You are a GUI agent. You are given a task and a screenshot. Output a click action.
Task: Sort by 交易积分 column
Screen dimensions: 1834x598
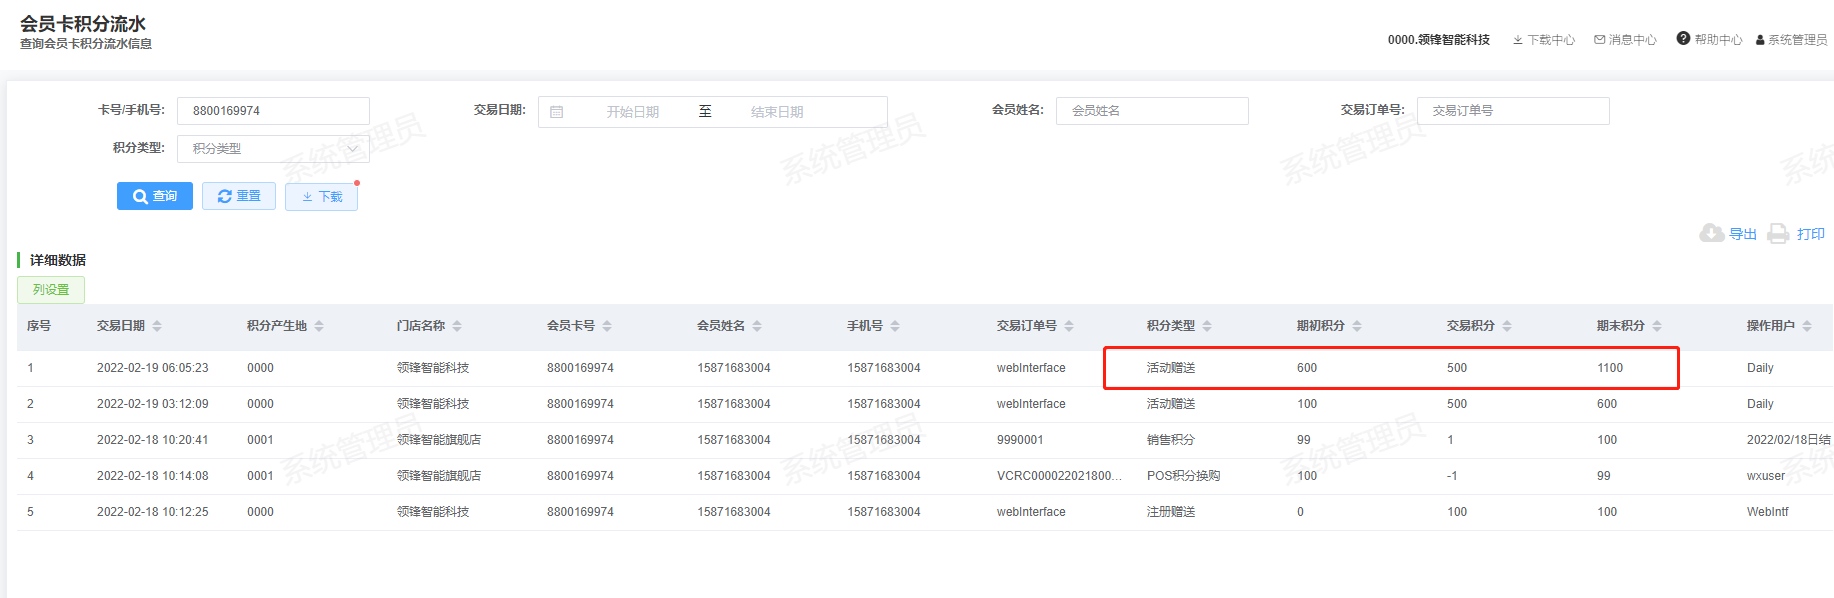pos(1507,326)
